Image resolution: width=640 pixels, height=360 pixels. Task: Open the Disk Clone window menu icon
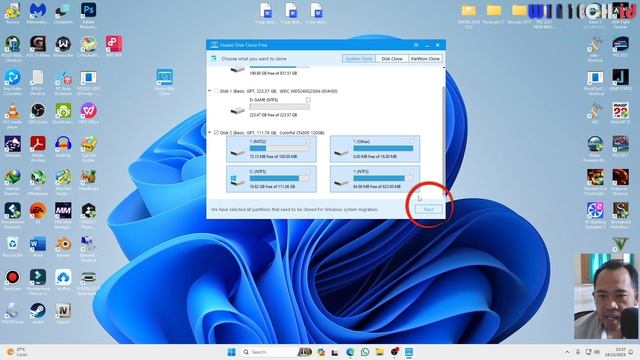click(416, 45)
